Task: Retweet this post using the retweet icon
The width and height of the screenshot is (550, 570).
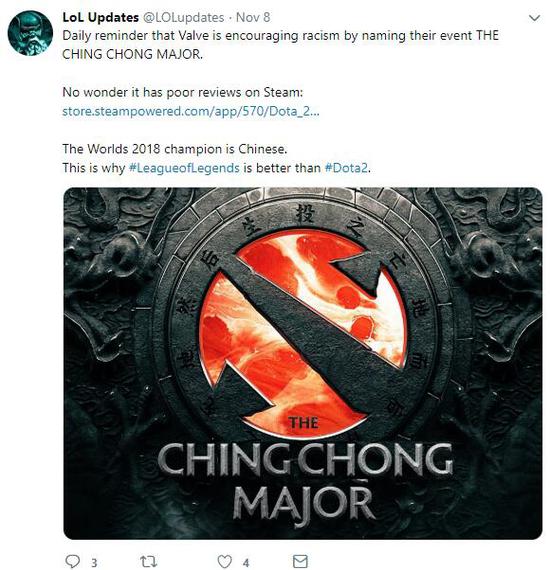Action: [x=149, y=561]
